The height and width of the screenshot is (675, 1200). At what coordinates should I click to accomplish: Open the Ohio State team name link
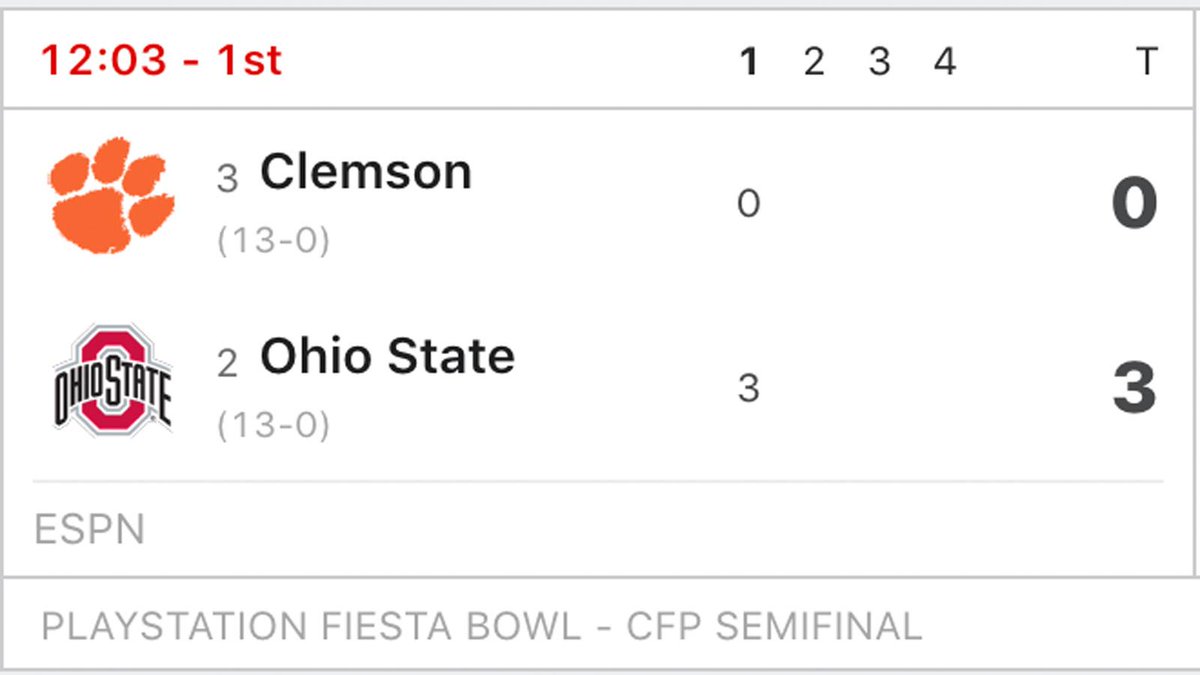[388, 356]
